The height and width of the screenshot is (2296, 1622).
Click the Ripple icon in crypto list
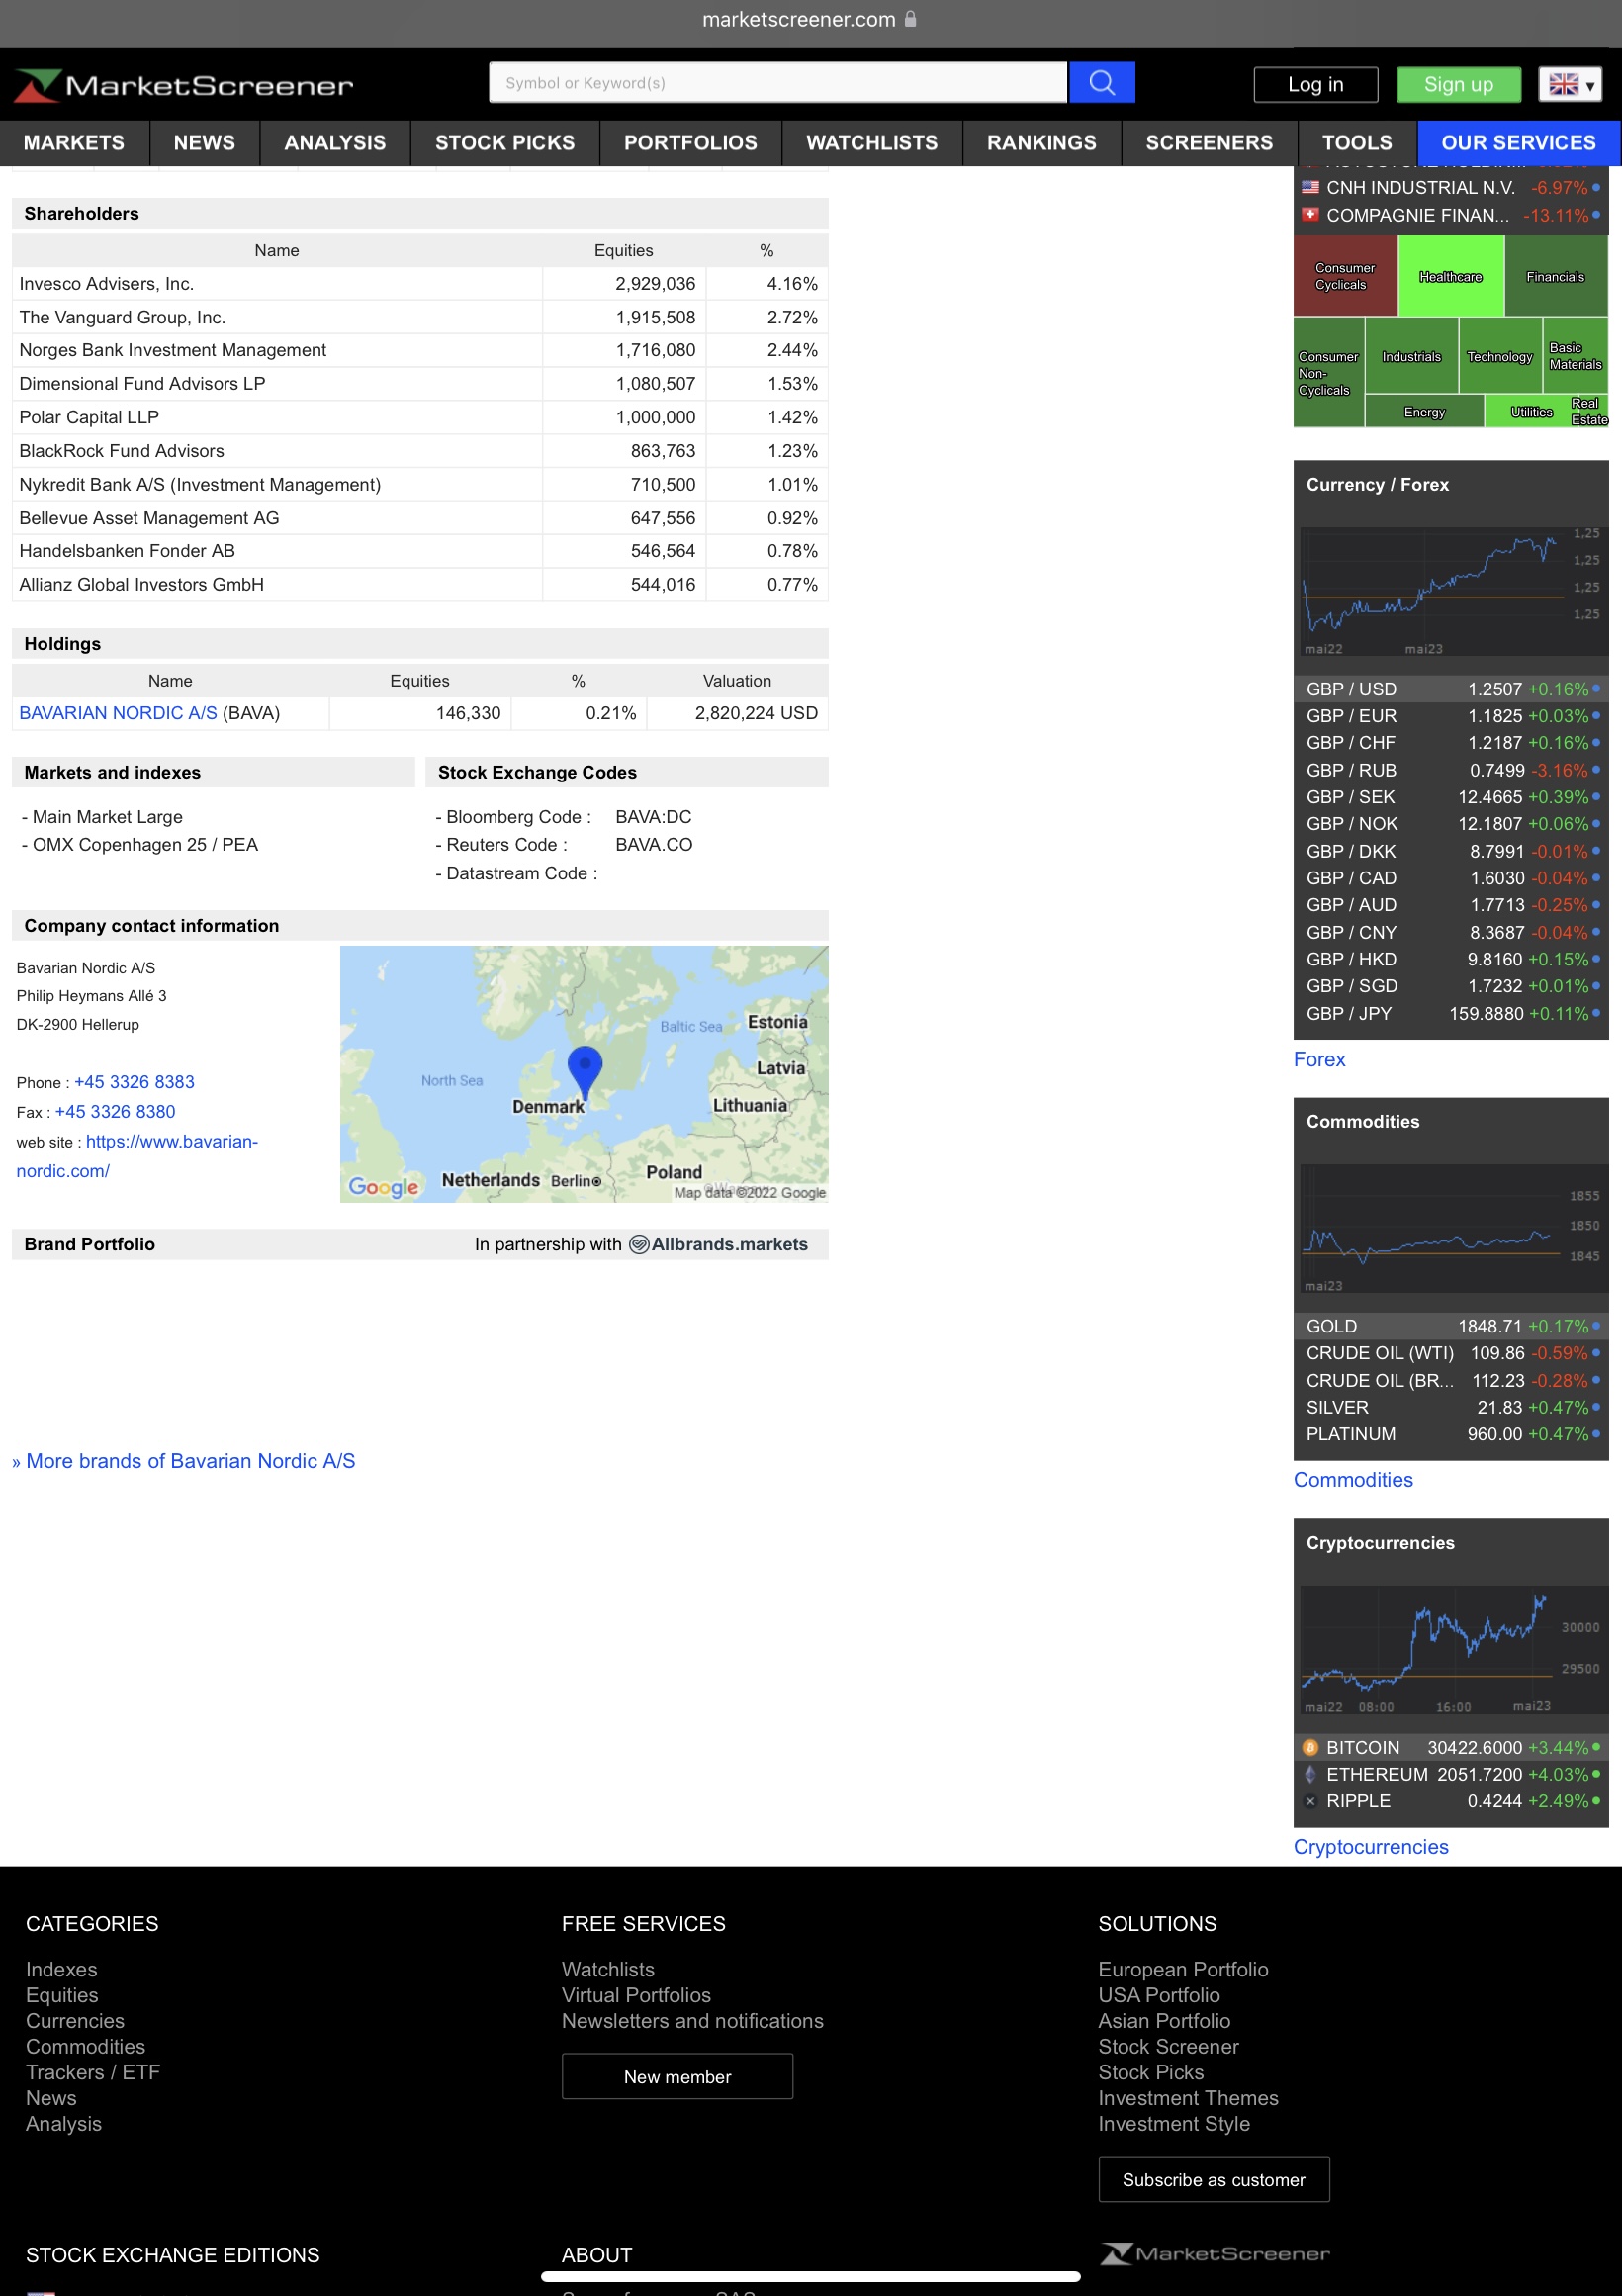[1310, 1801]
